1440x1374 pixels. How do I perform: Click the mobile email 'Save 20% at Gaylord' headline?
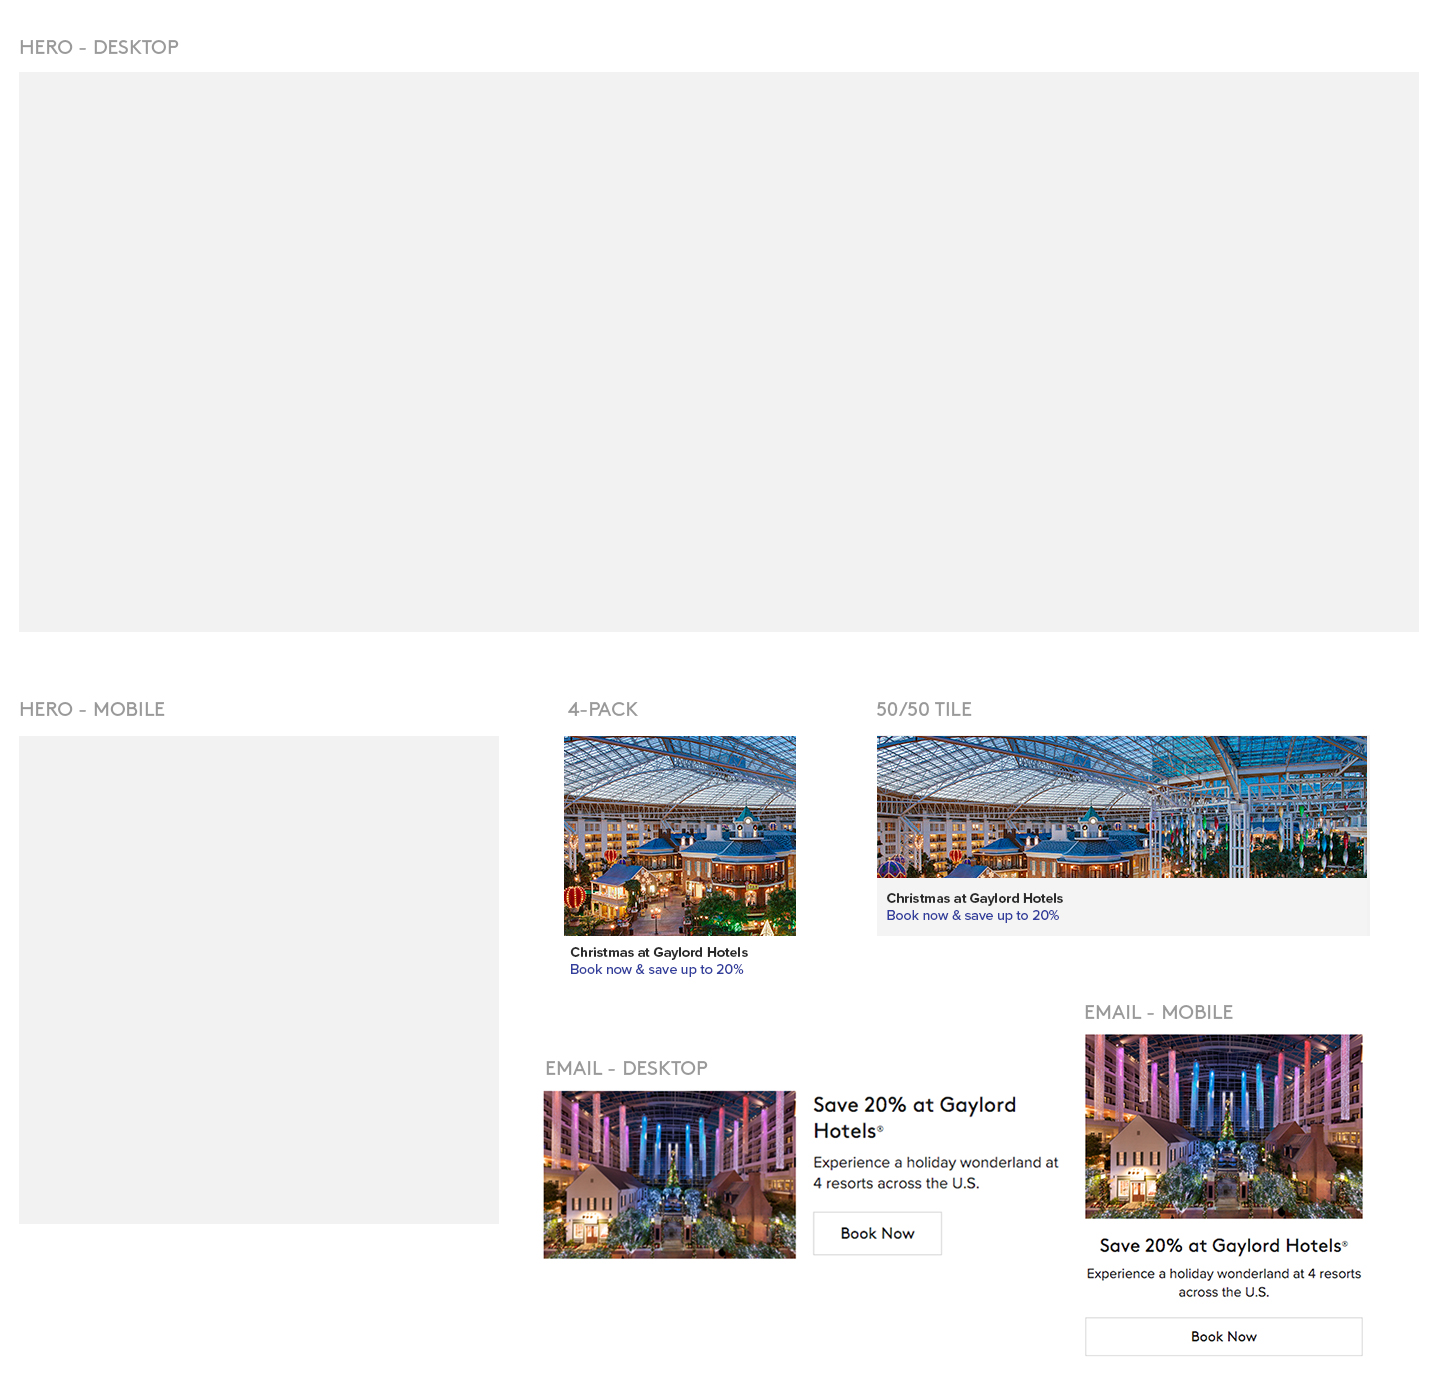[x=1222, y=1245]
